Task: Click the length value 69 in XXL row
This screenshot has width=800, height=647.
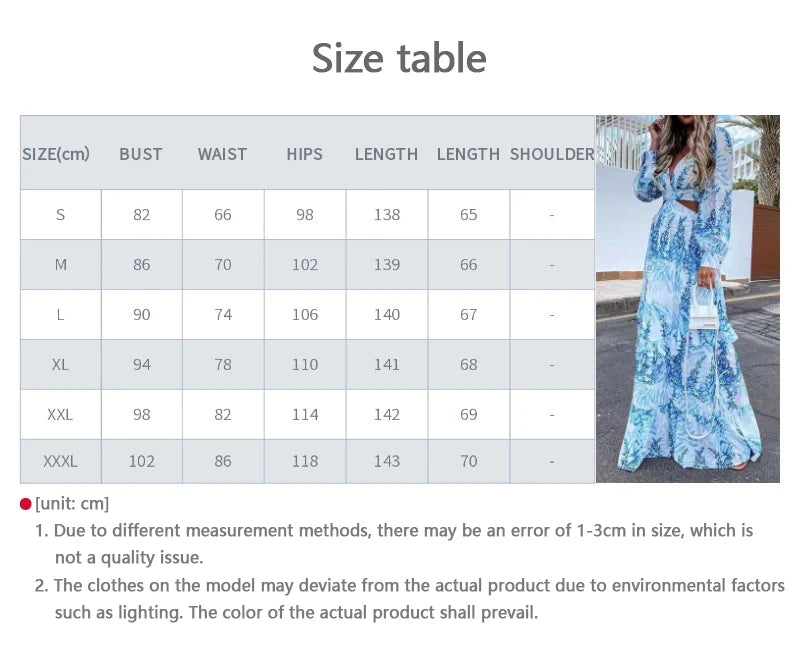Action: tap(469, 414)
